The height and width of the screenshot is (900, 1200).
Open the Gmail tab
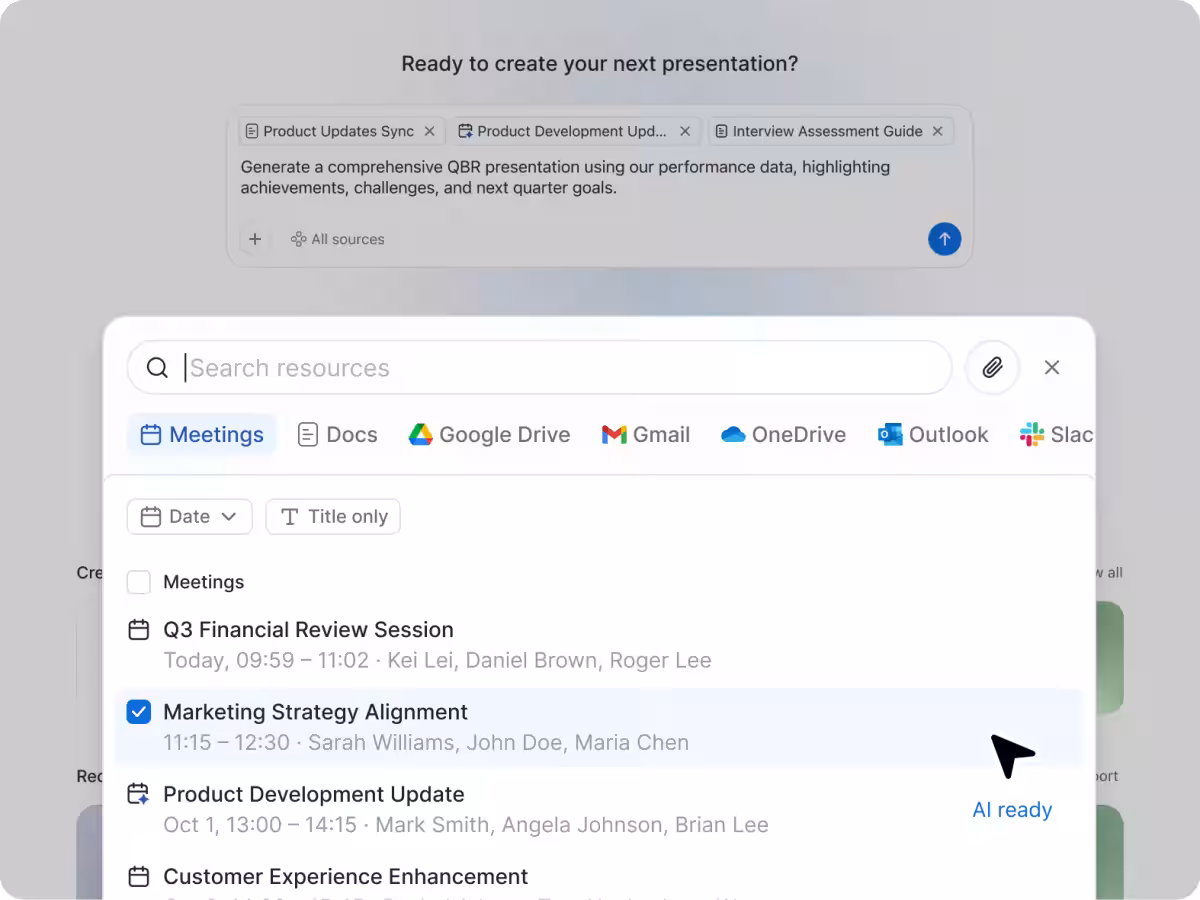coord(646,434)
